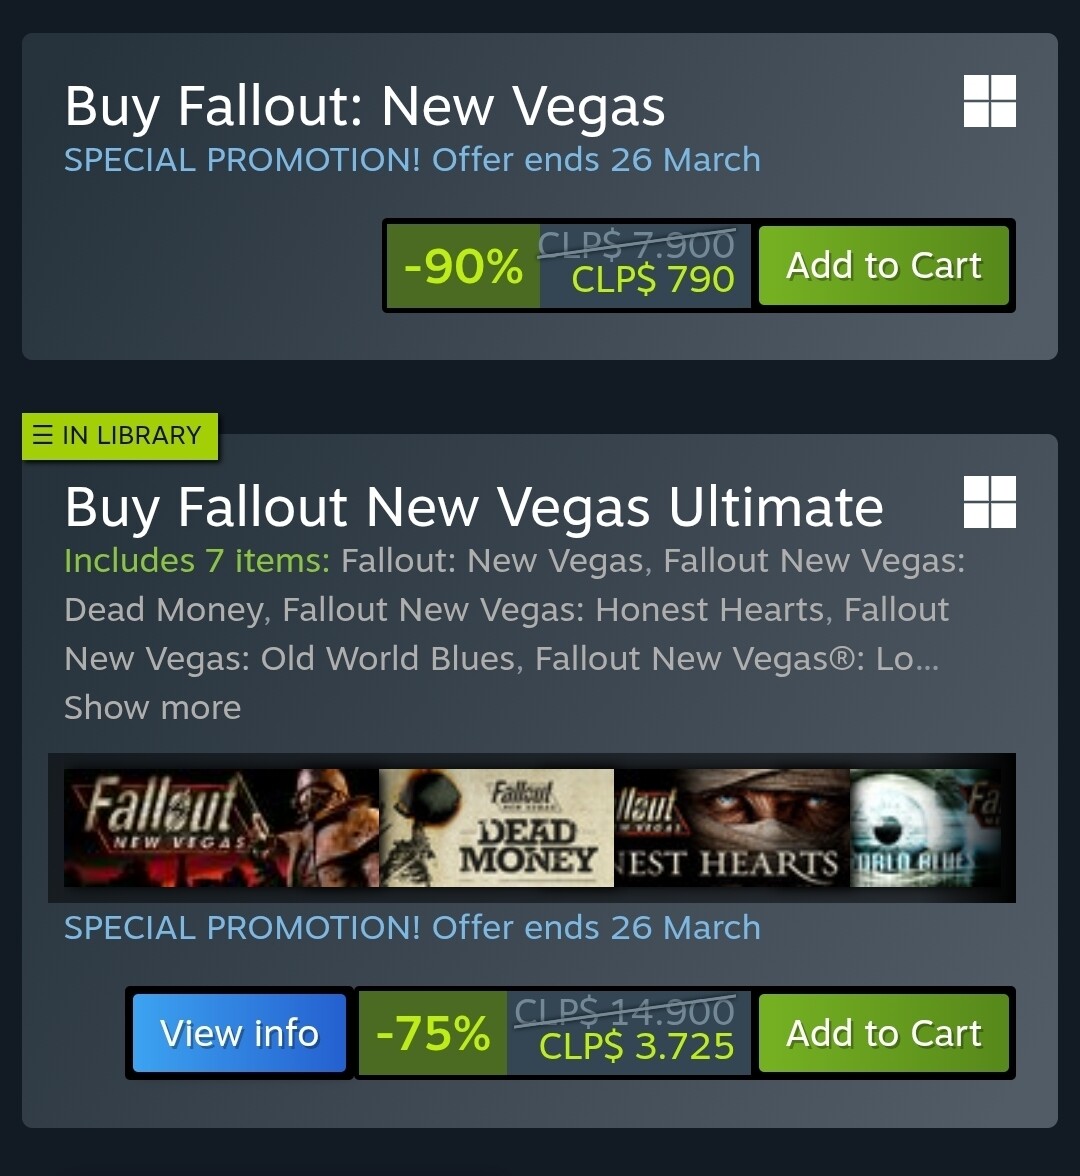Add Fallout New Vegas Ultimate to cart
This screenshot has height=1176, width=1080.
(883, 1033)
